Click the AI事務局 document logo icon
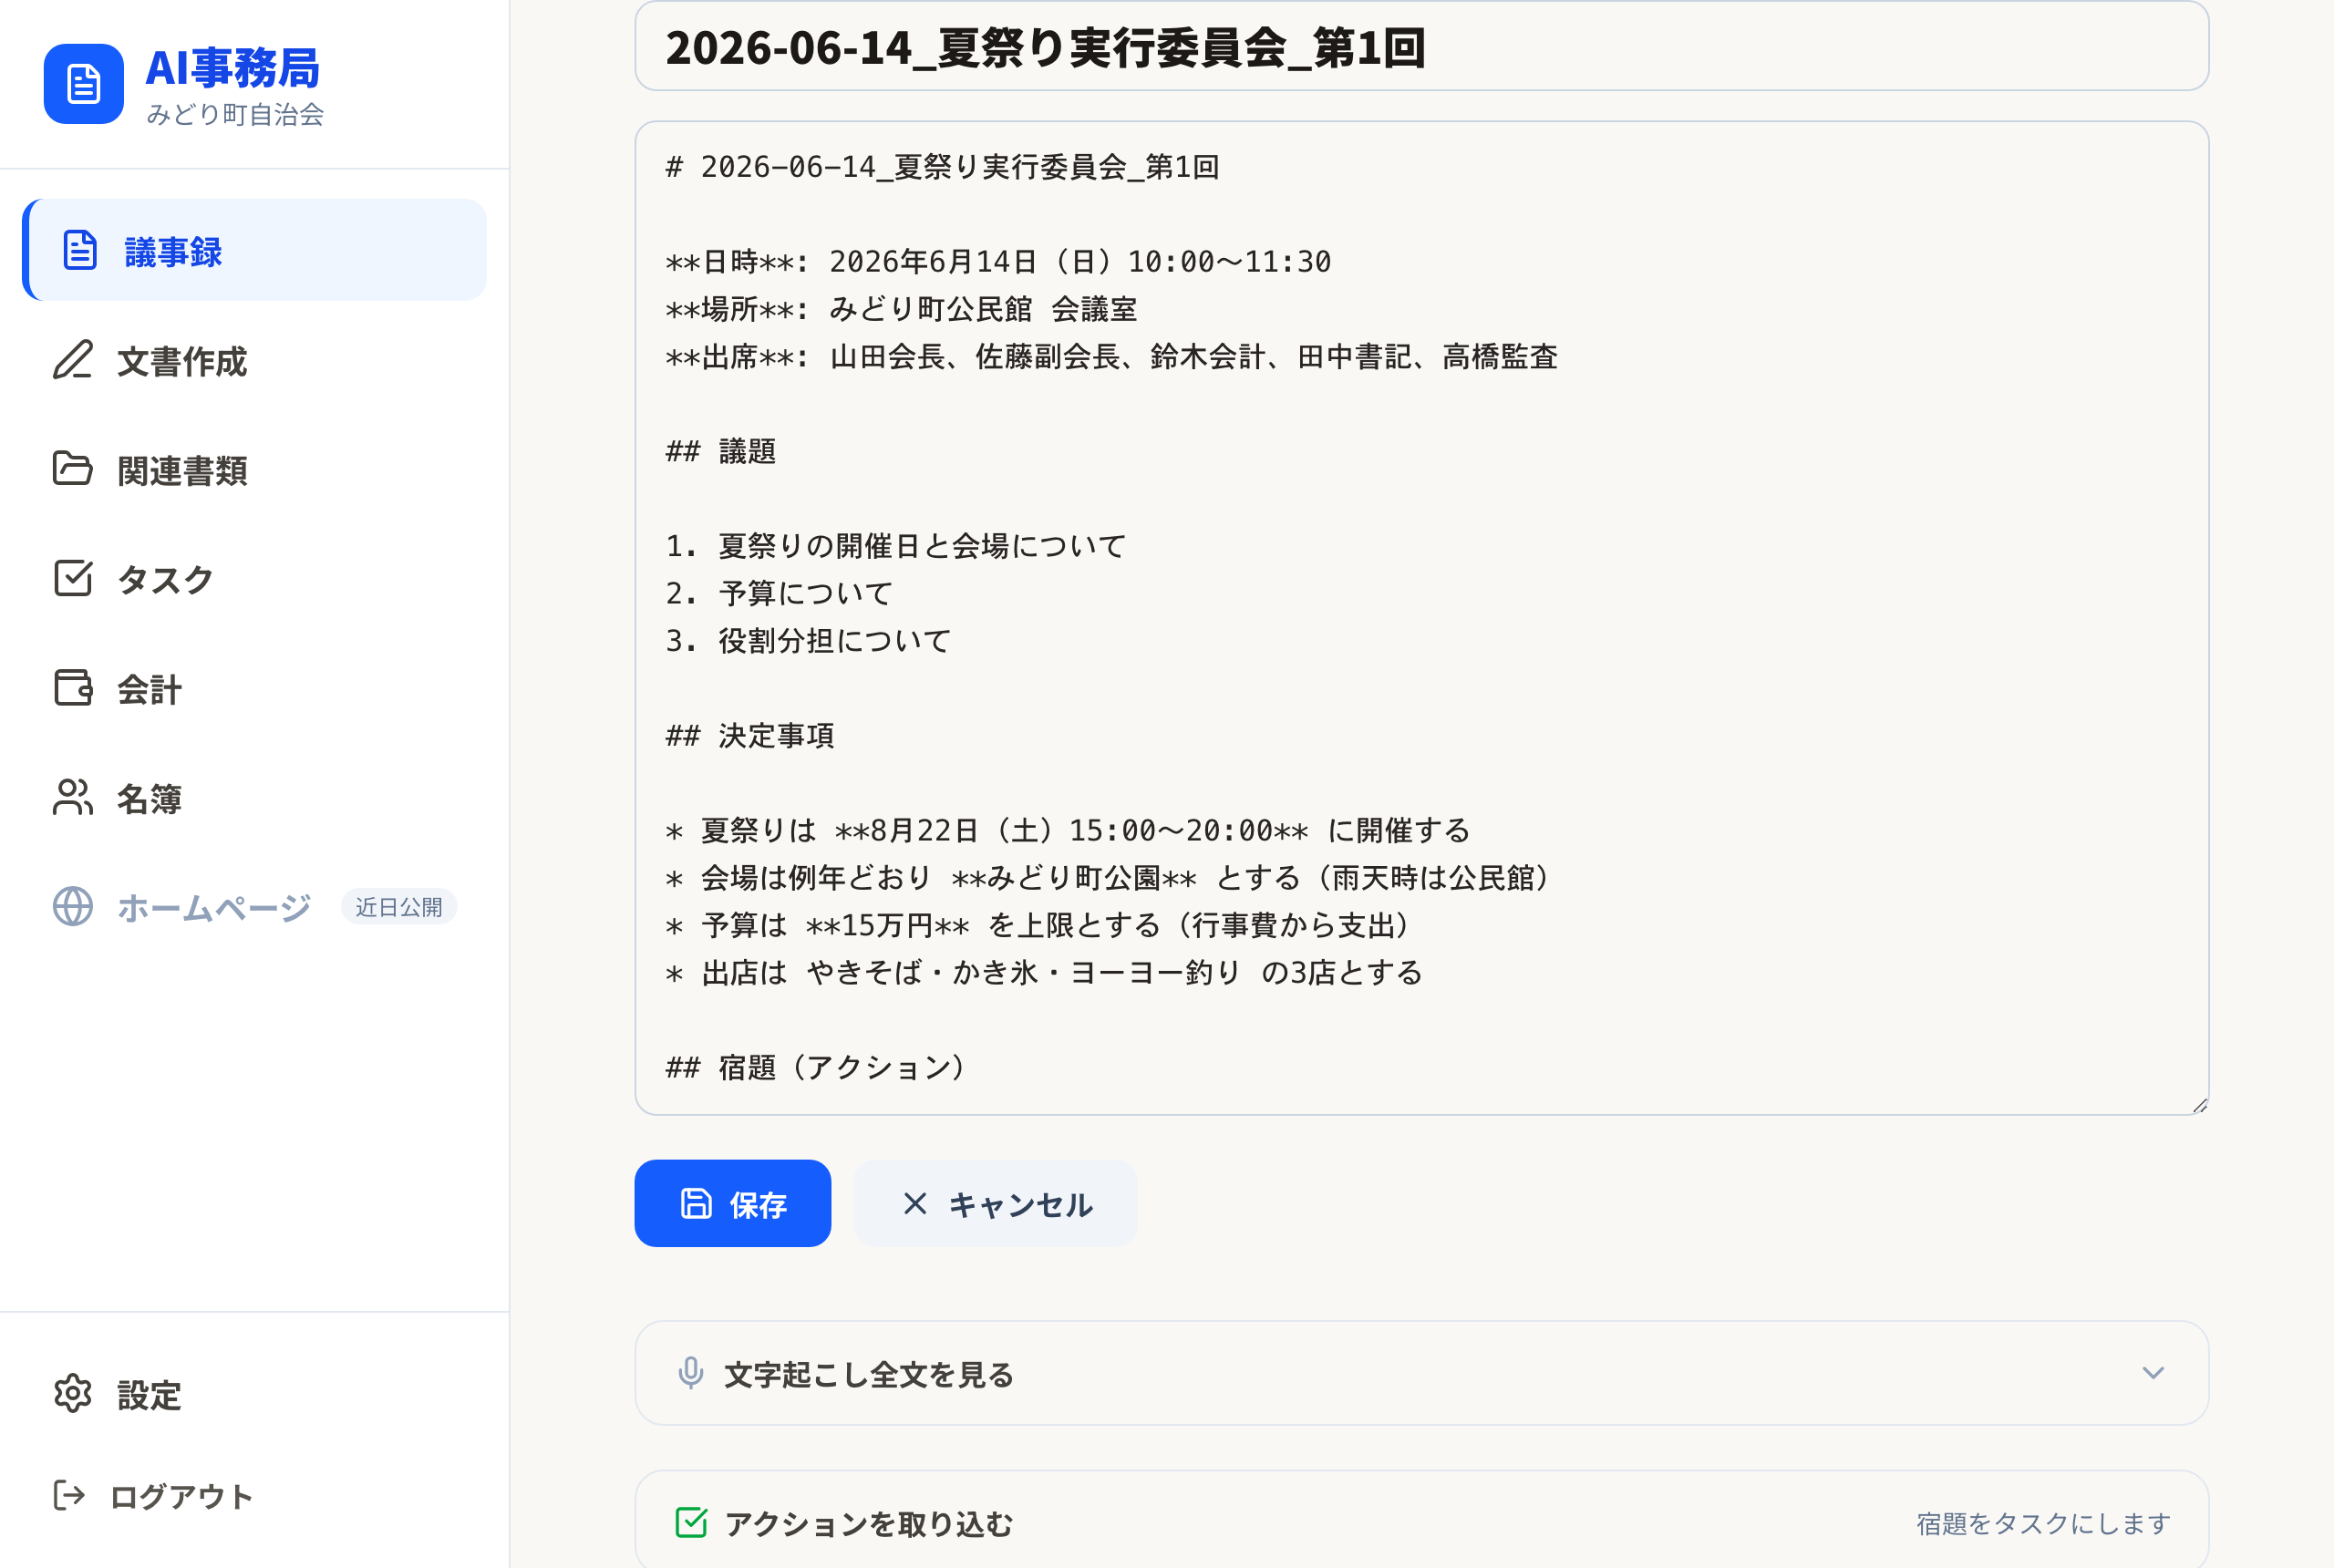This screenshot has width=2334, height=1568. coord(84,84)
